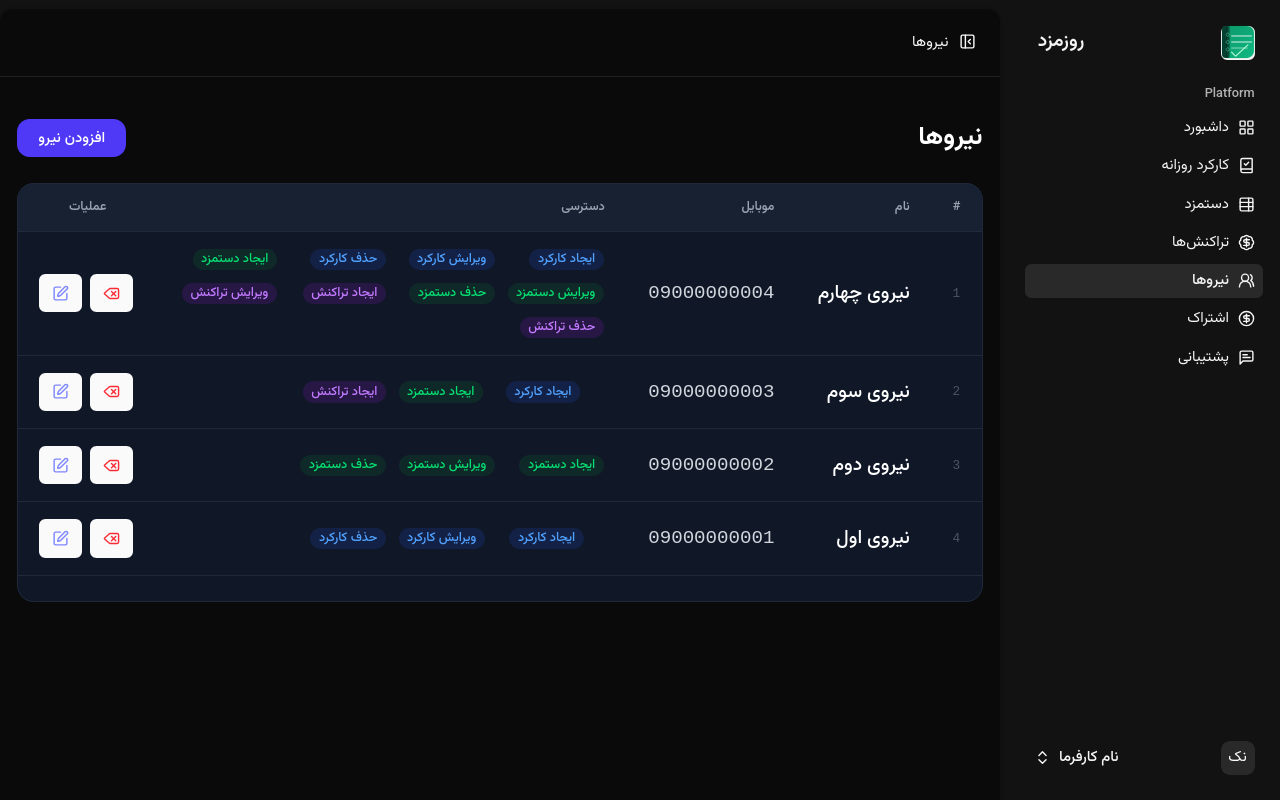Toggle the sidebar panel icon in header
1280x800 pixels.
coord(967,42)
